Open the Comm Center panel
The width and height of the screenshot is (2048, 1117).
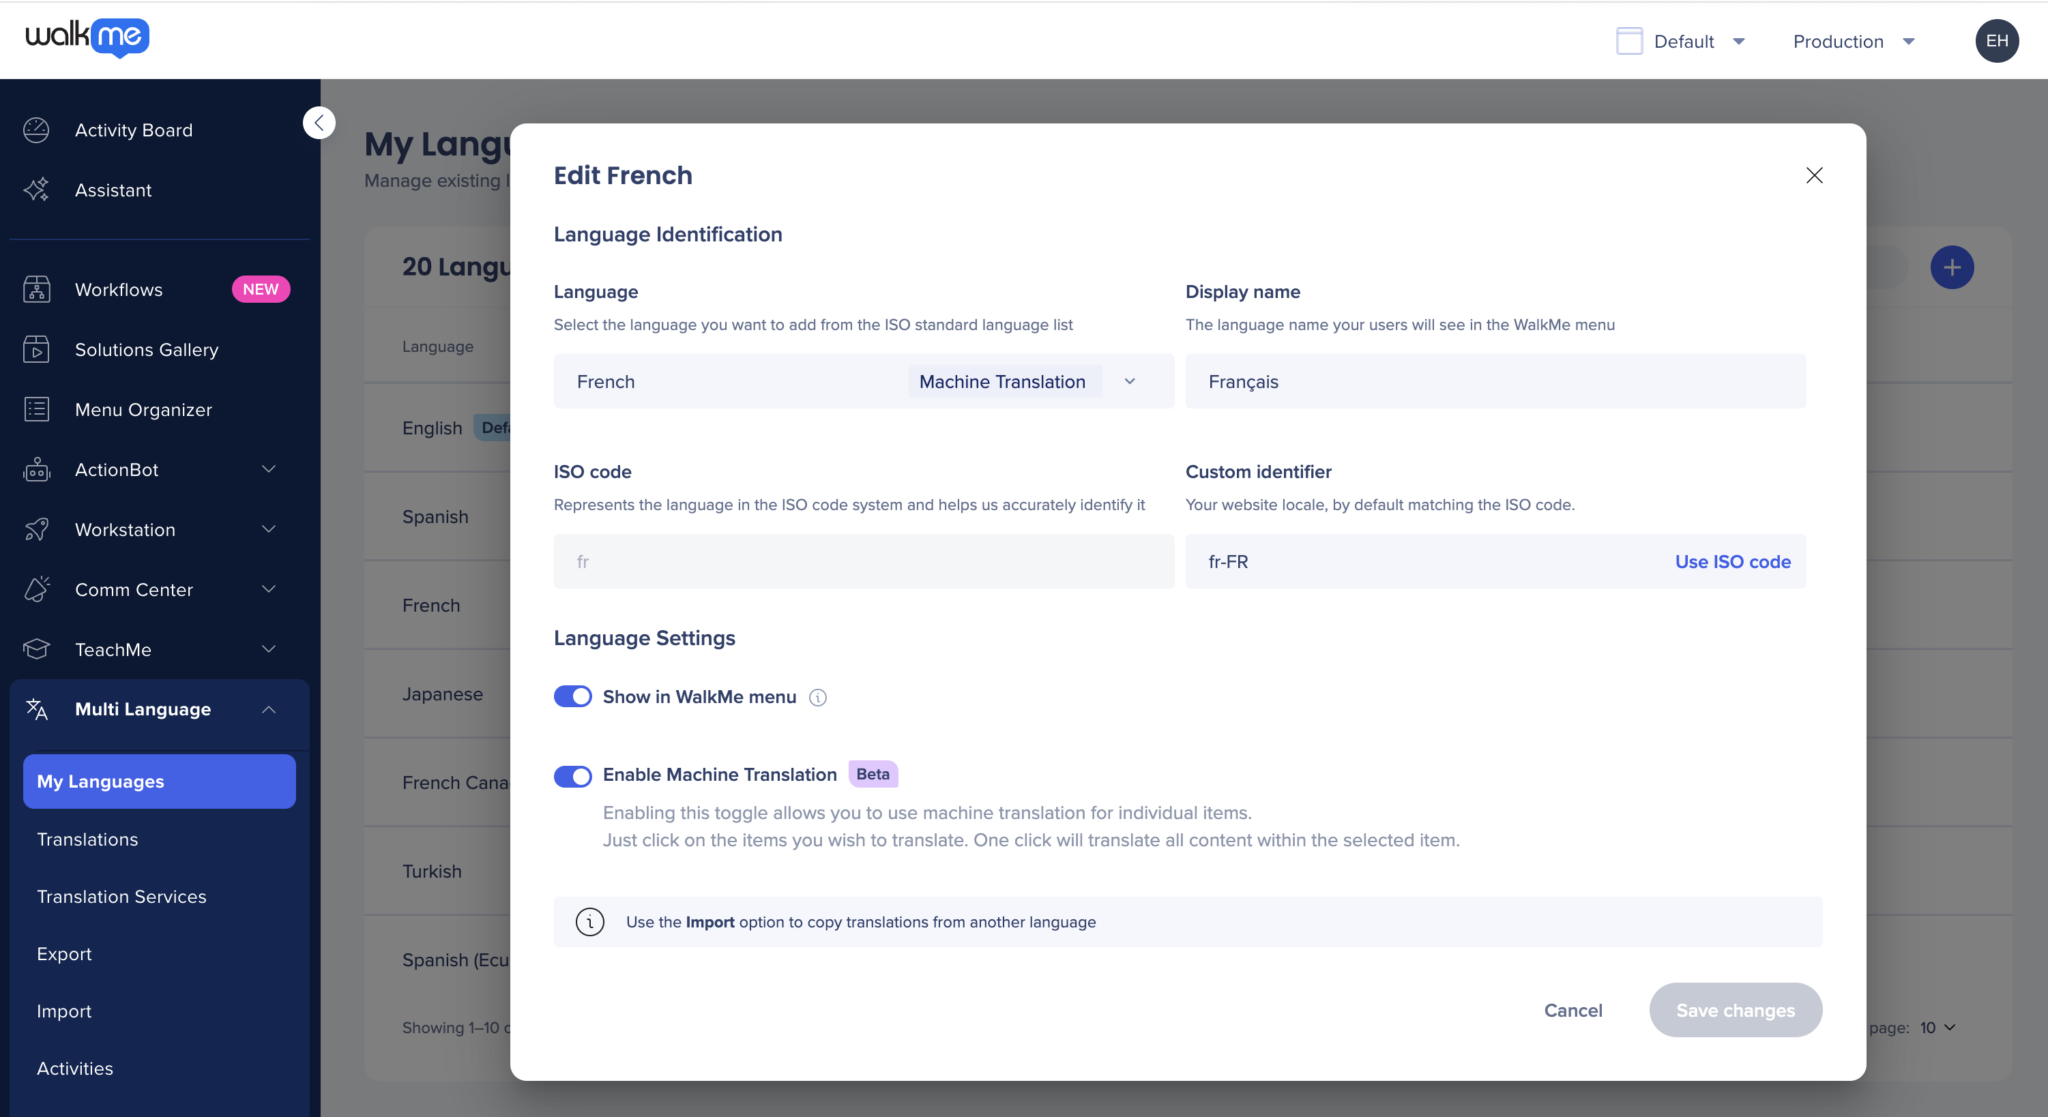pos(133,589)
